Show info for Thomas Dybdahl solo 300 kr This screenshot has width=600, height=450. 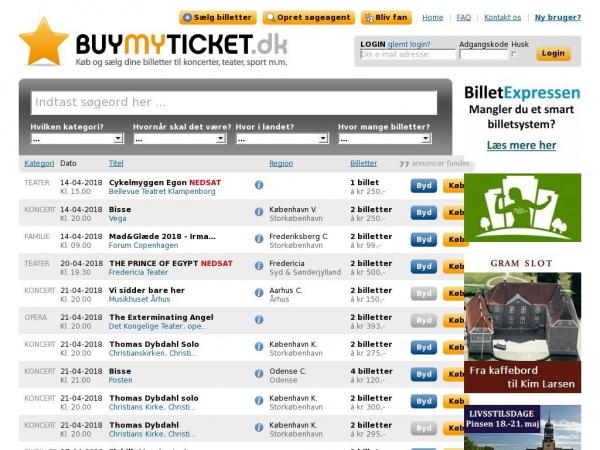[259, 400]
